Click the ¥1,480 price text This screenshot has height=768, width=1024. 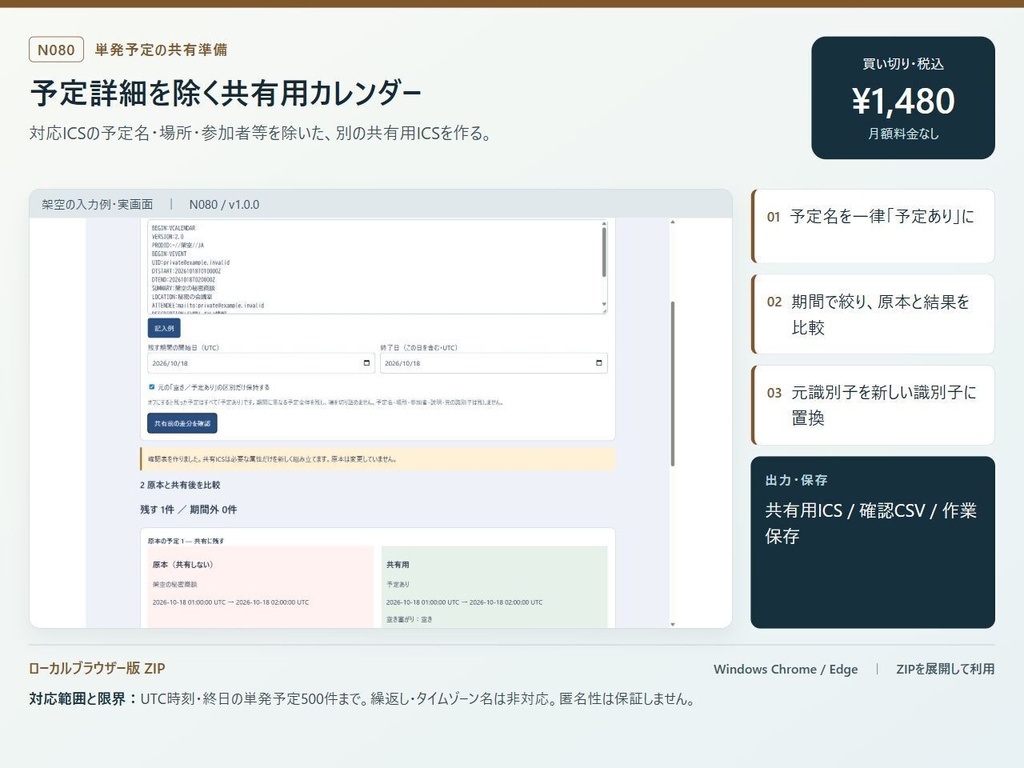click(x=903, y=101)
